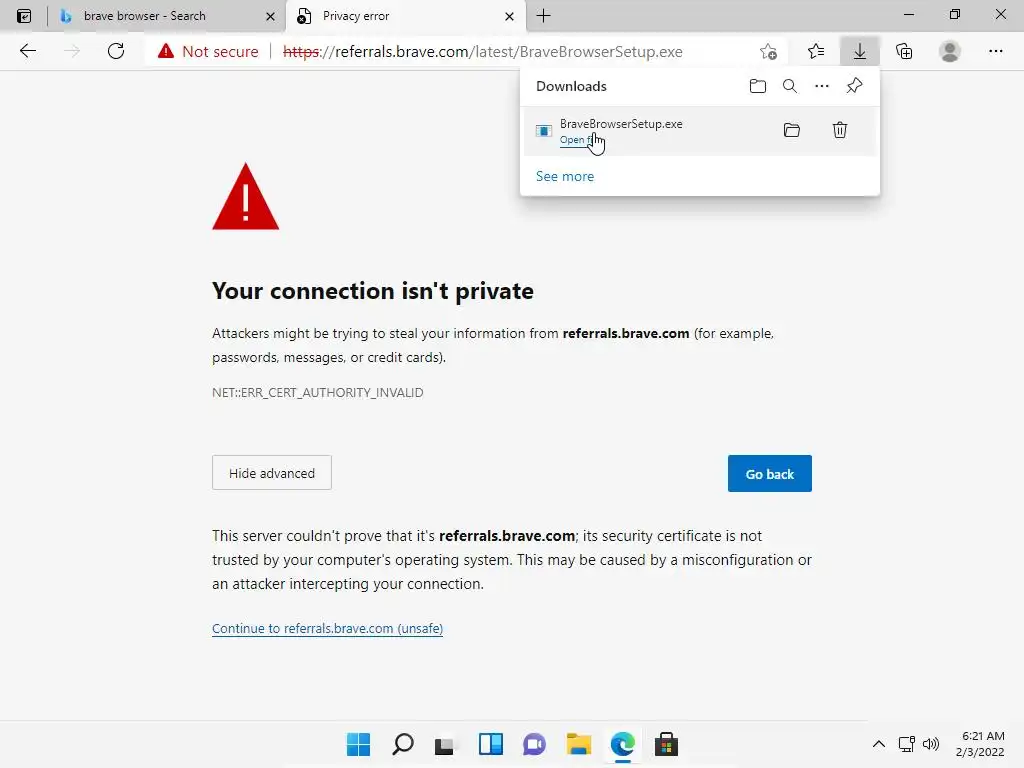
Task: Click the address bar URL
Action: pos(480,51)
